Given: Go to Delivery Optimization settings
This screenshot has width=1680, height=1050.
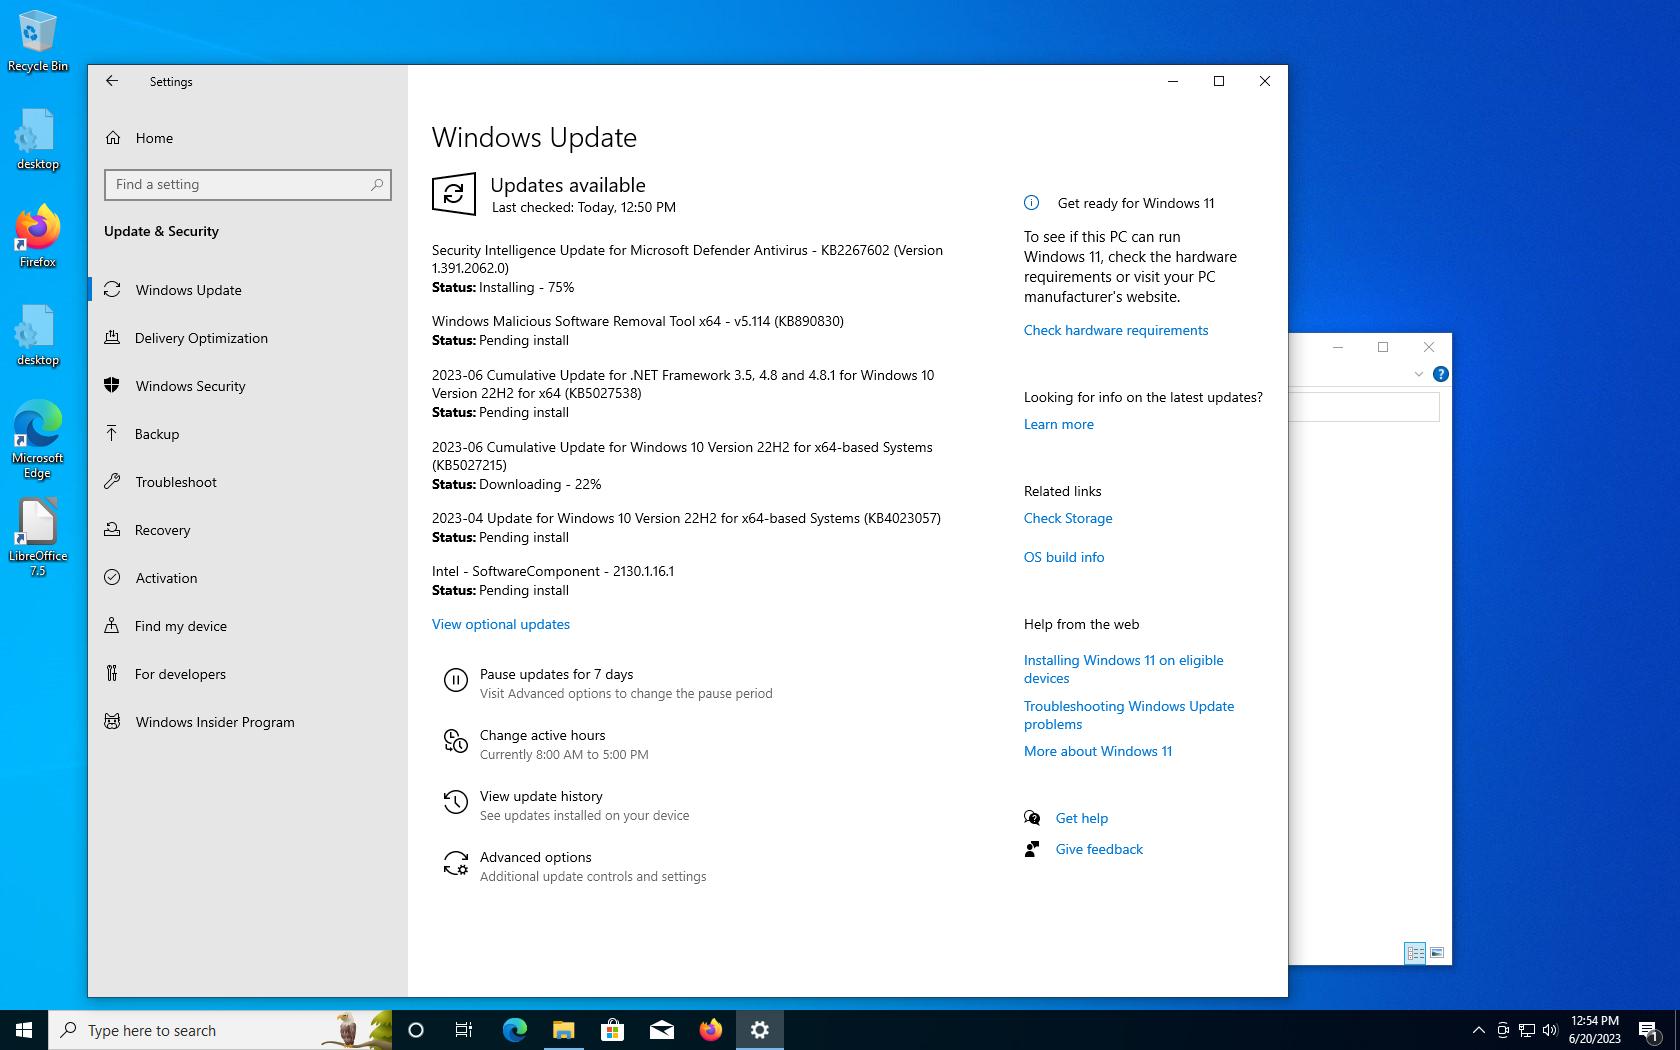Looking at the screenshot, I should tap(201, 338).
